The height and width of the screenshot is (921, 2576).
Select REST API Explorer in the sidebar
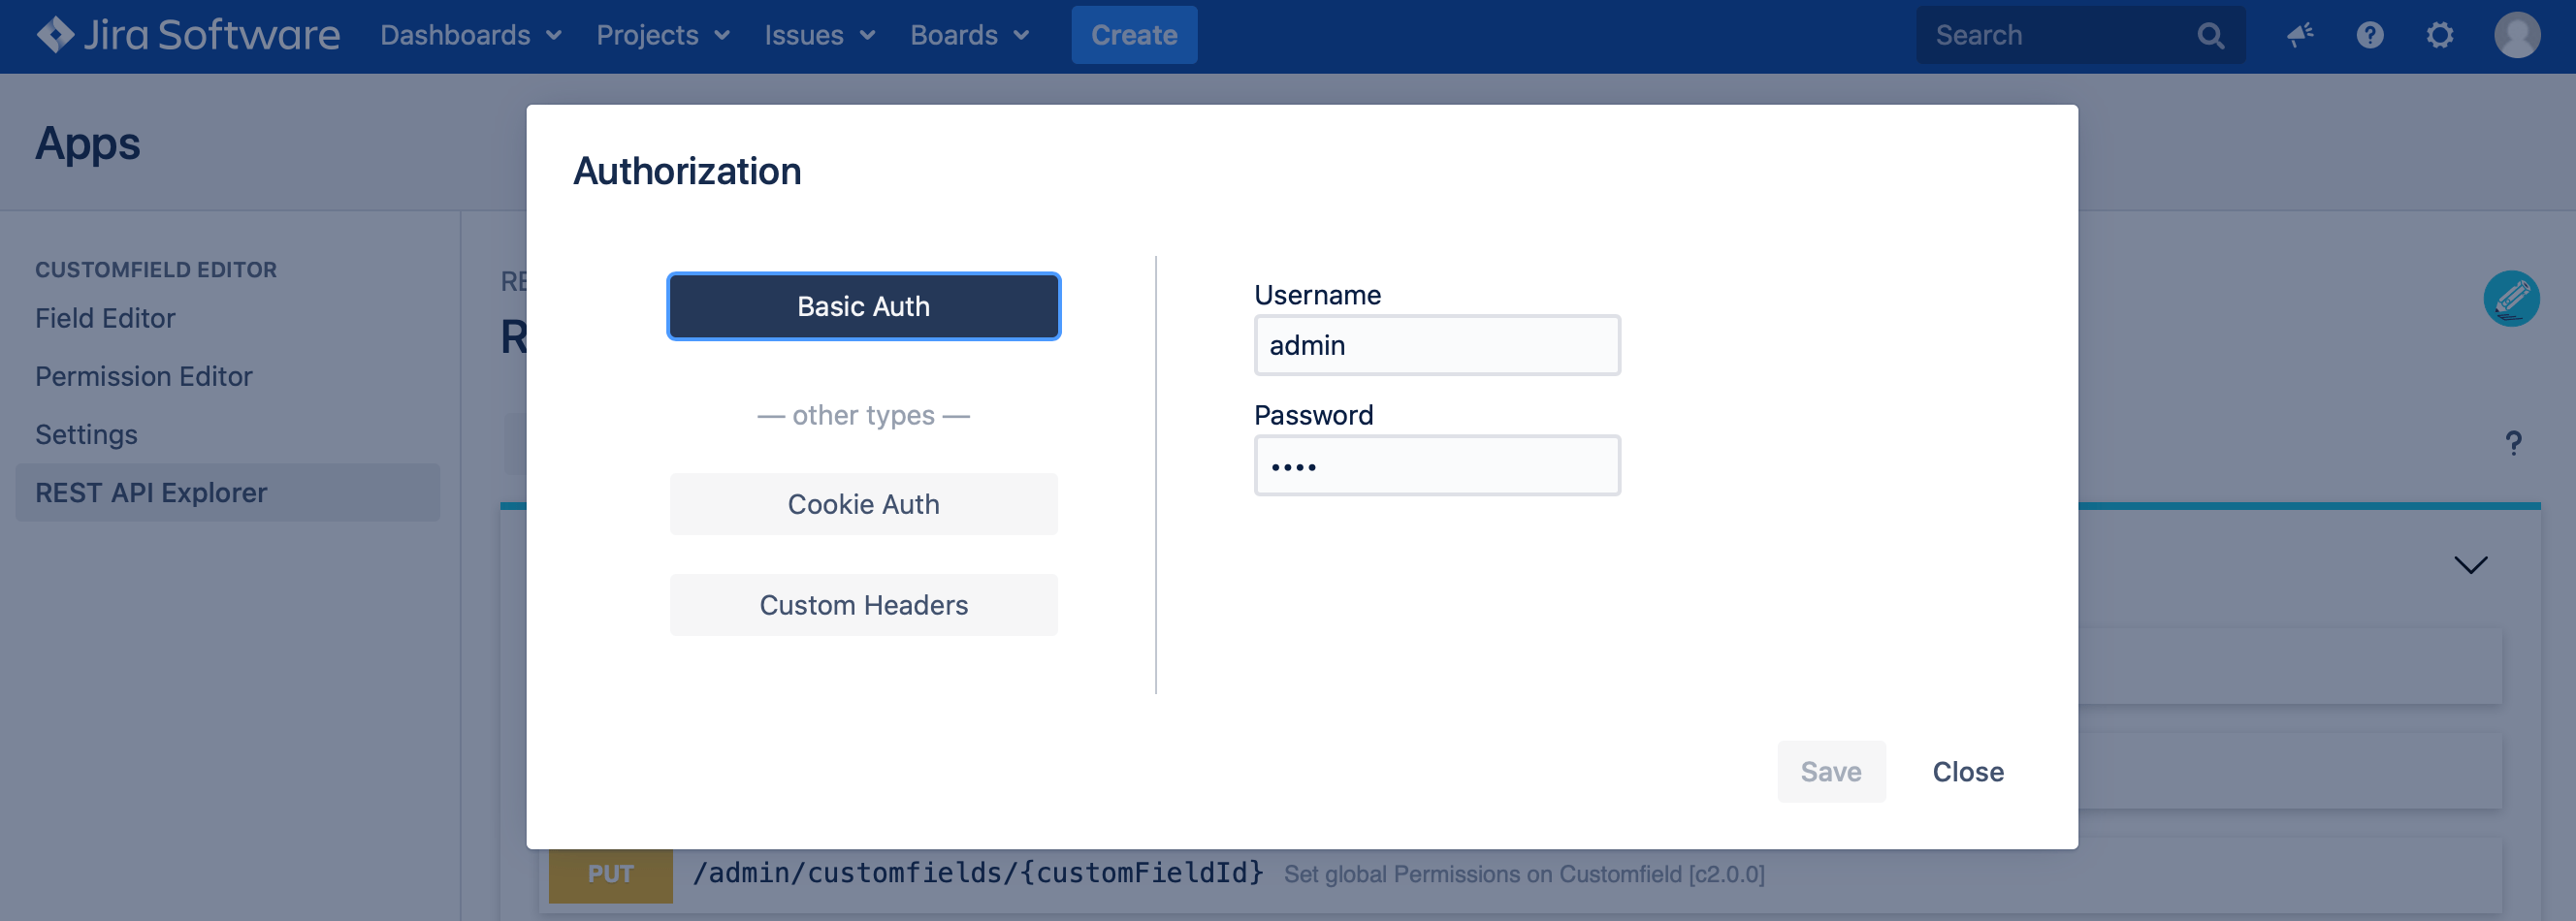151,492
